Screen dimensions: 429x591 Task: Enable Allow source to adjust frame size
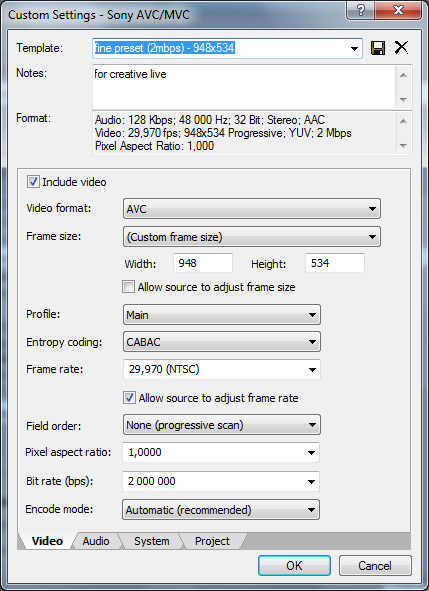click(x=128, y=286)
